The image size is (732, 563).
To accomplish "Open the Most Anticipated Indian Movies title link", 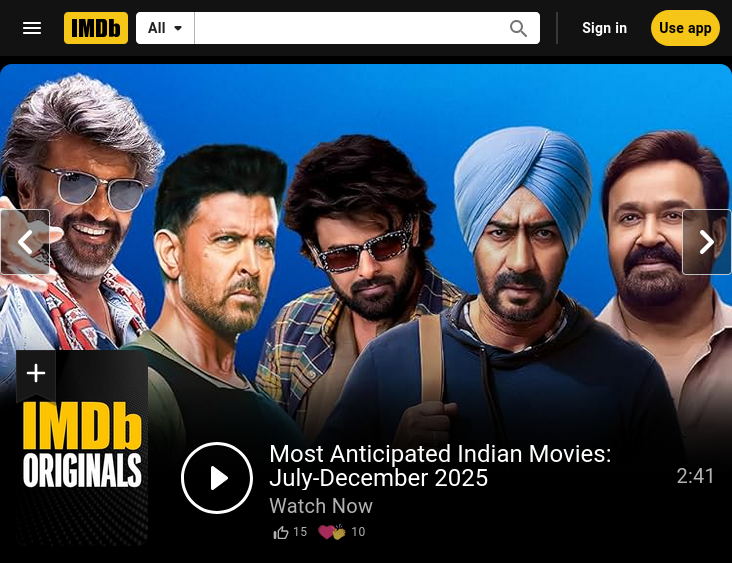I will point(440,466).
